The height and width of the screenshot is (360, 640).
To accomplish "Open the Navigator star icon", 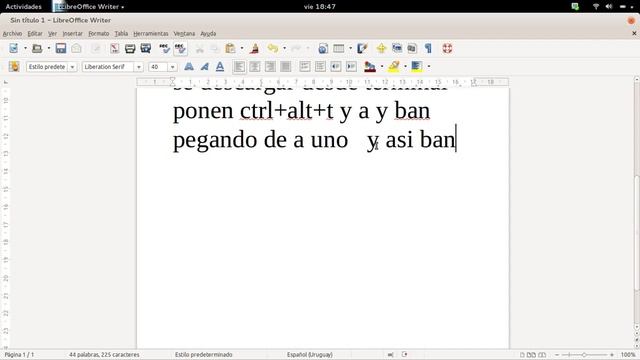I will (381, 48).
